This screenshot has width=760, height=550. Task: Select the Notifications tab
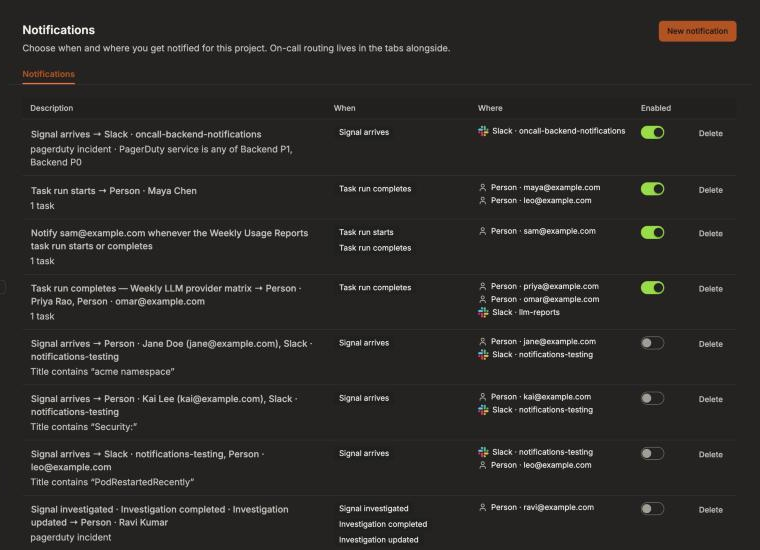48,74
